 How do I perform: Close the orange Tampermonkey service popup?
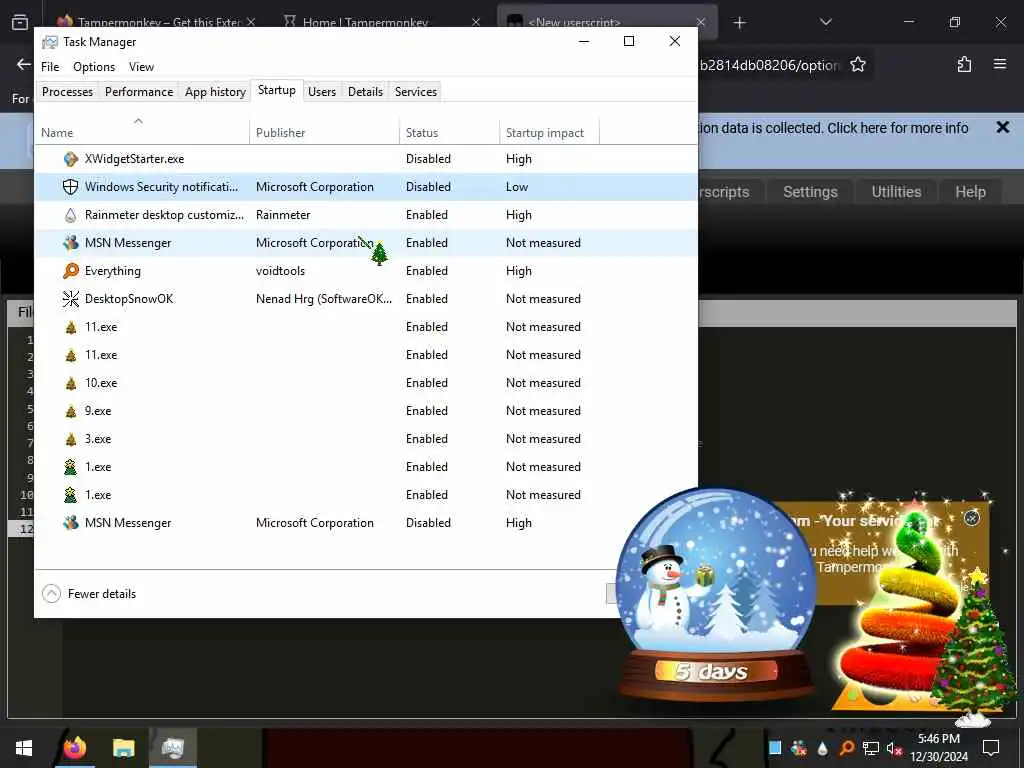[972, 518]
